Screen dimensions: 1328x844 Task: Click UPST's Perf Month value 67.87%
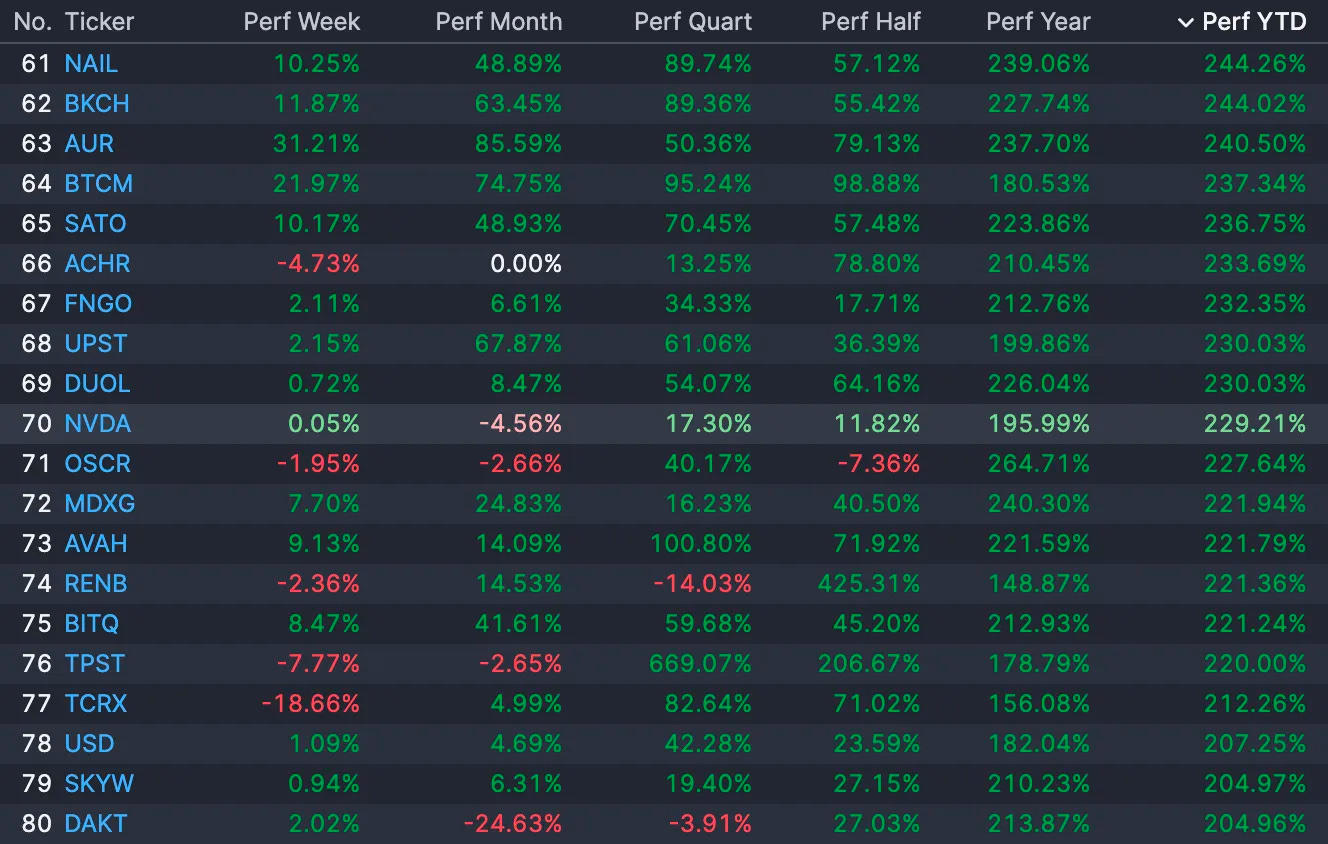point(519,344)
